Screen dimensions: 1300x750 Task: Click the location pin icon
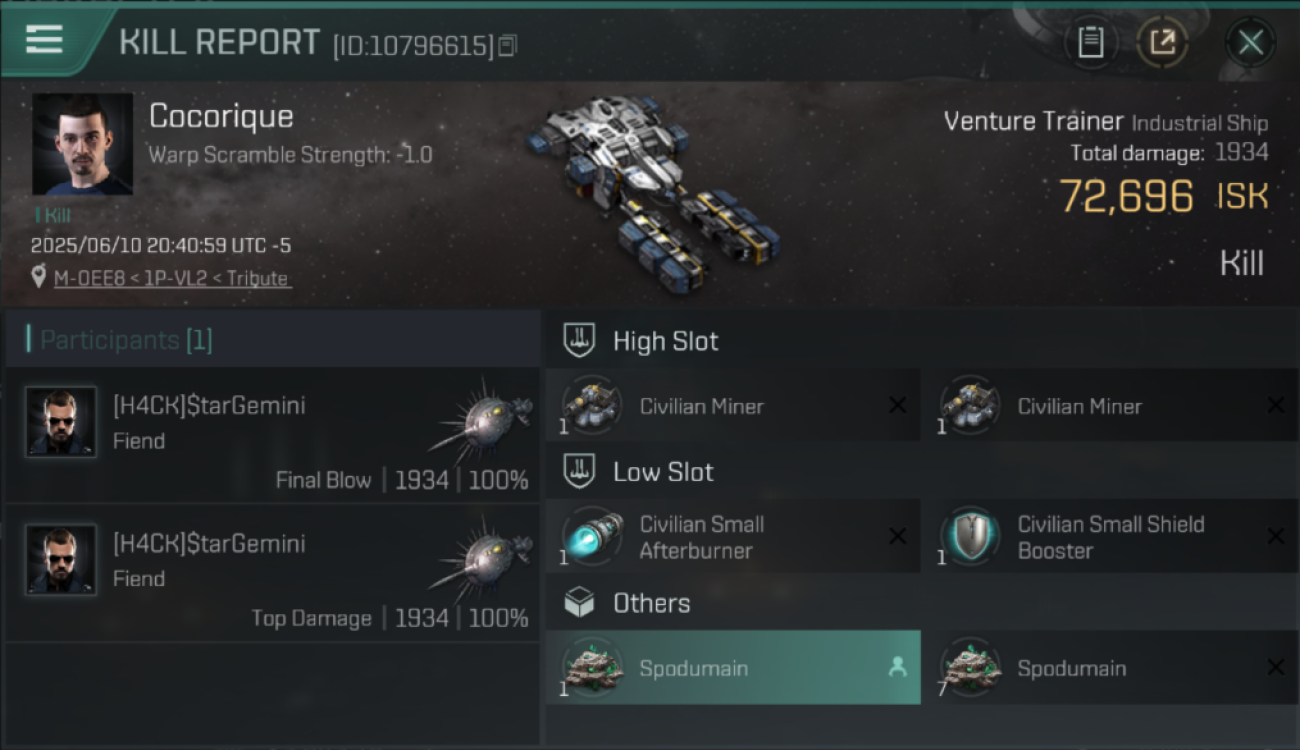tap(39, 277)
